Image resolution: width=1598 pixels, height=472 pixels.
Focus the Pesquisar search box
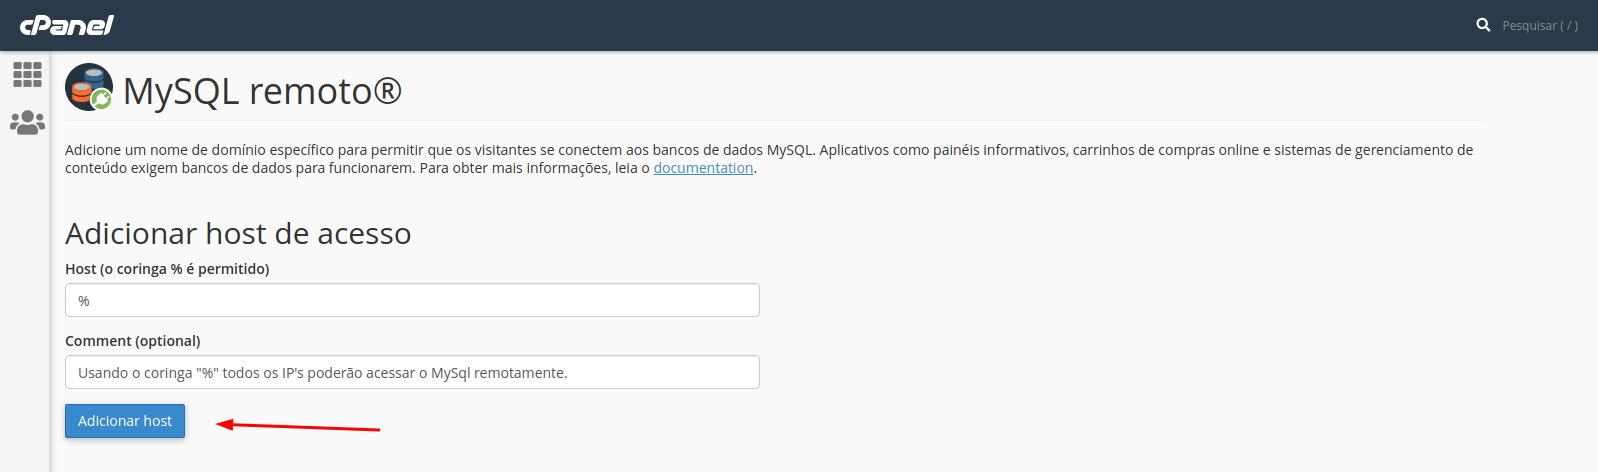coord(1540,25)
